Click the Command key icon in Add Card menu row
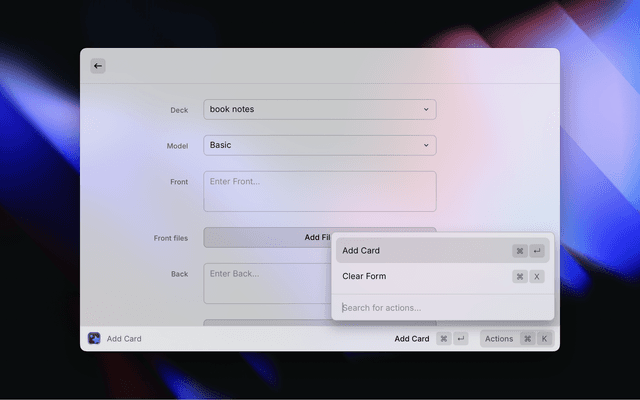The width and height of the screenshot is (640, 400). [520, 251]
